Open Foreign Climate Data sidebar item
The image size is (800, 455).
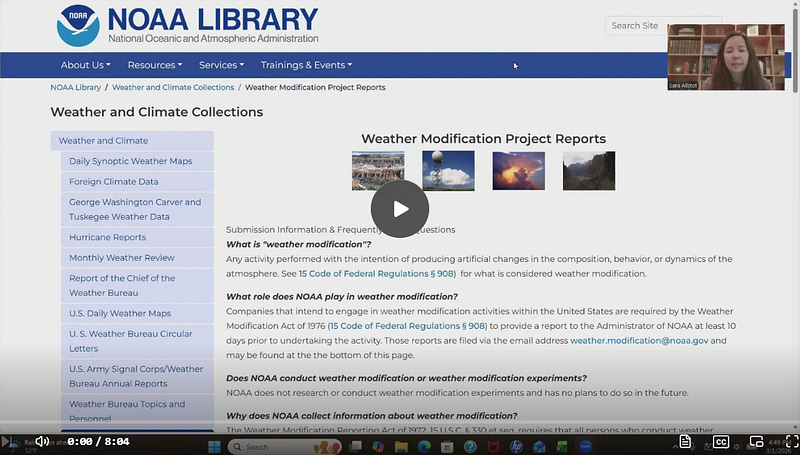[137, 182]
